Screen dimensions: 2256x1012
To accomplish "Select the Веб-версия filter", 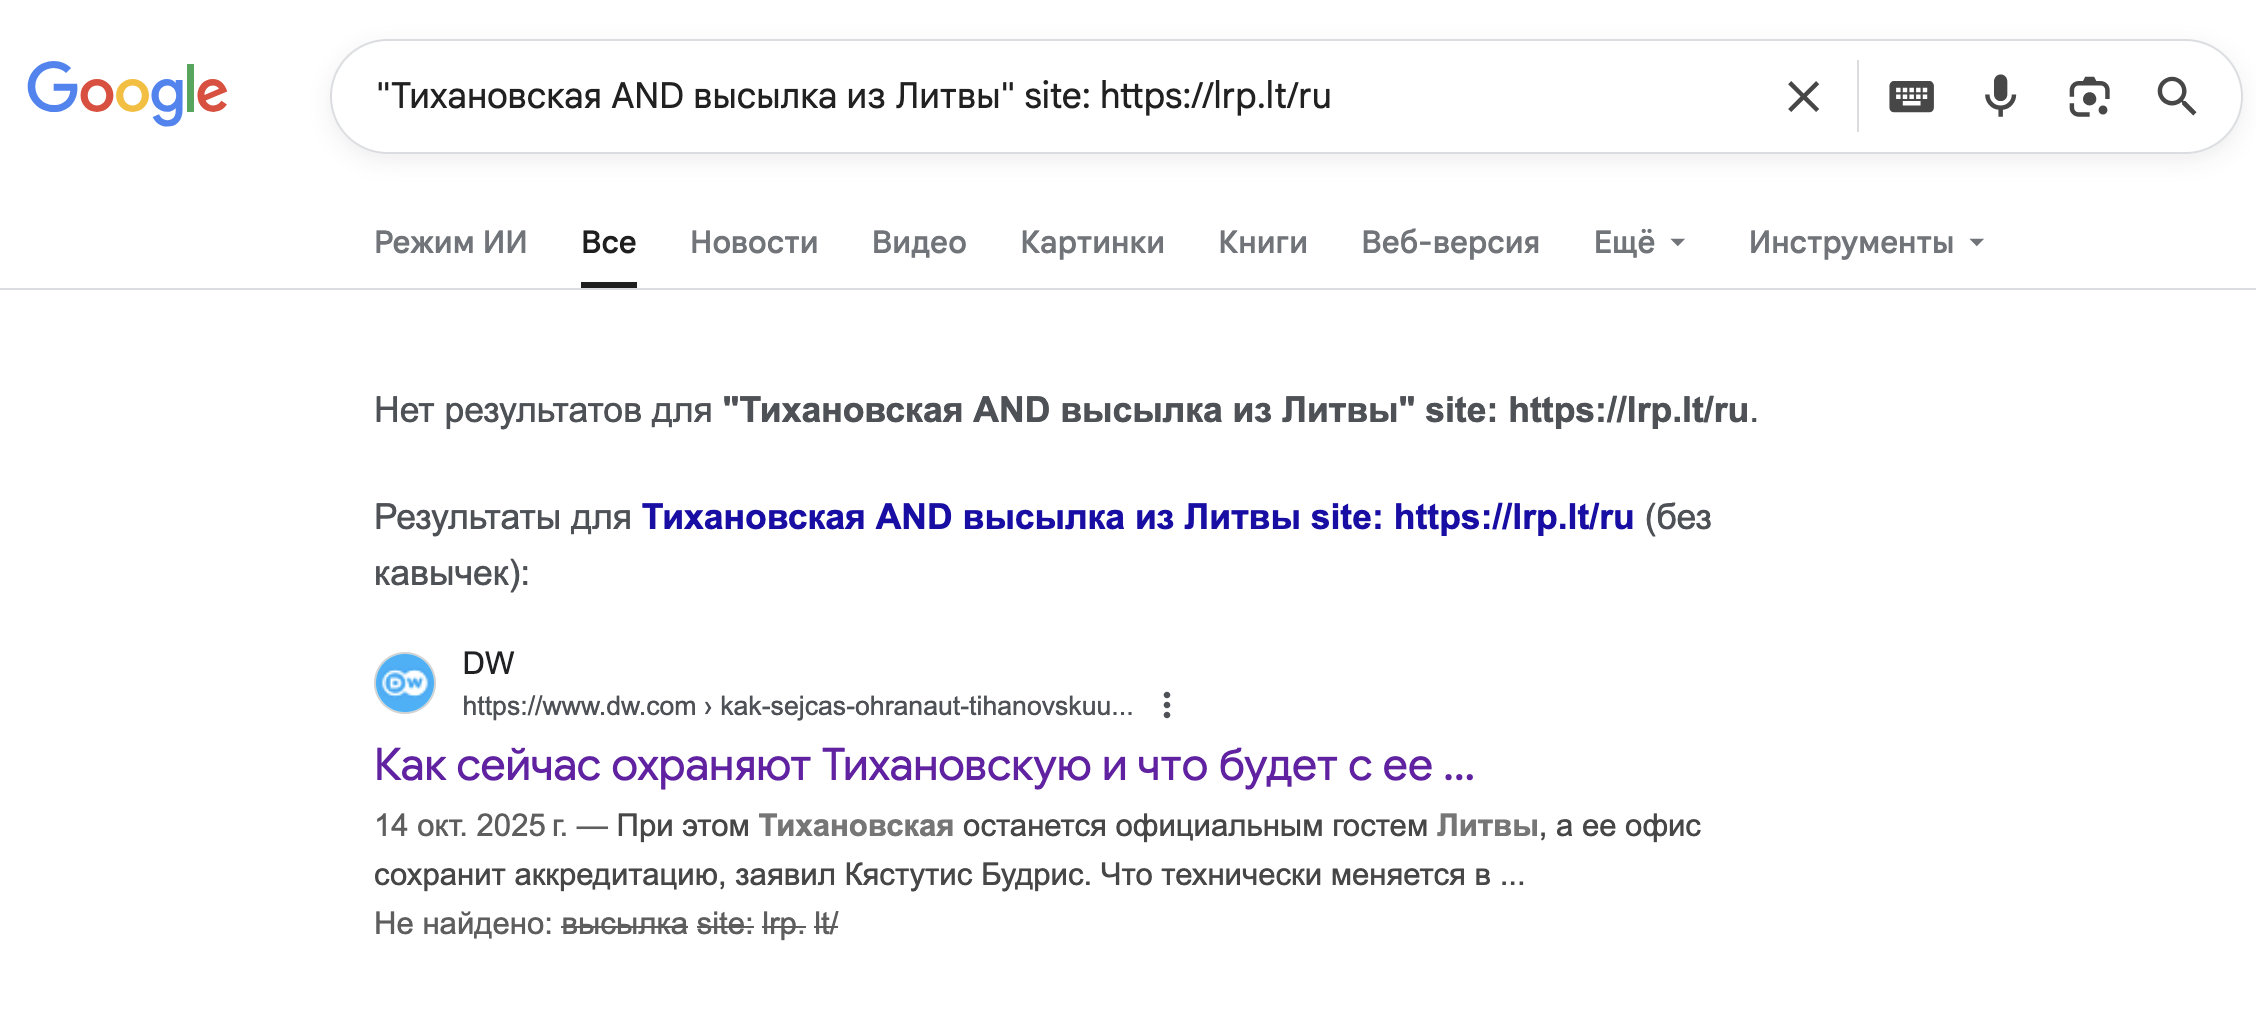I will point(1450,242).
